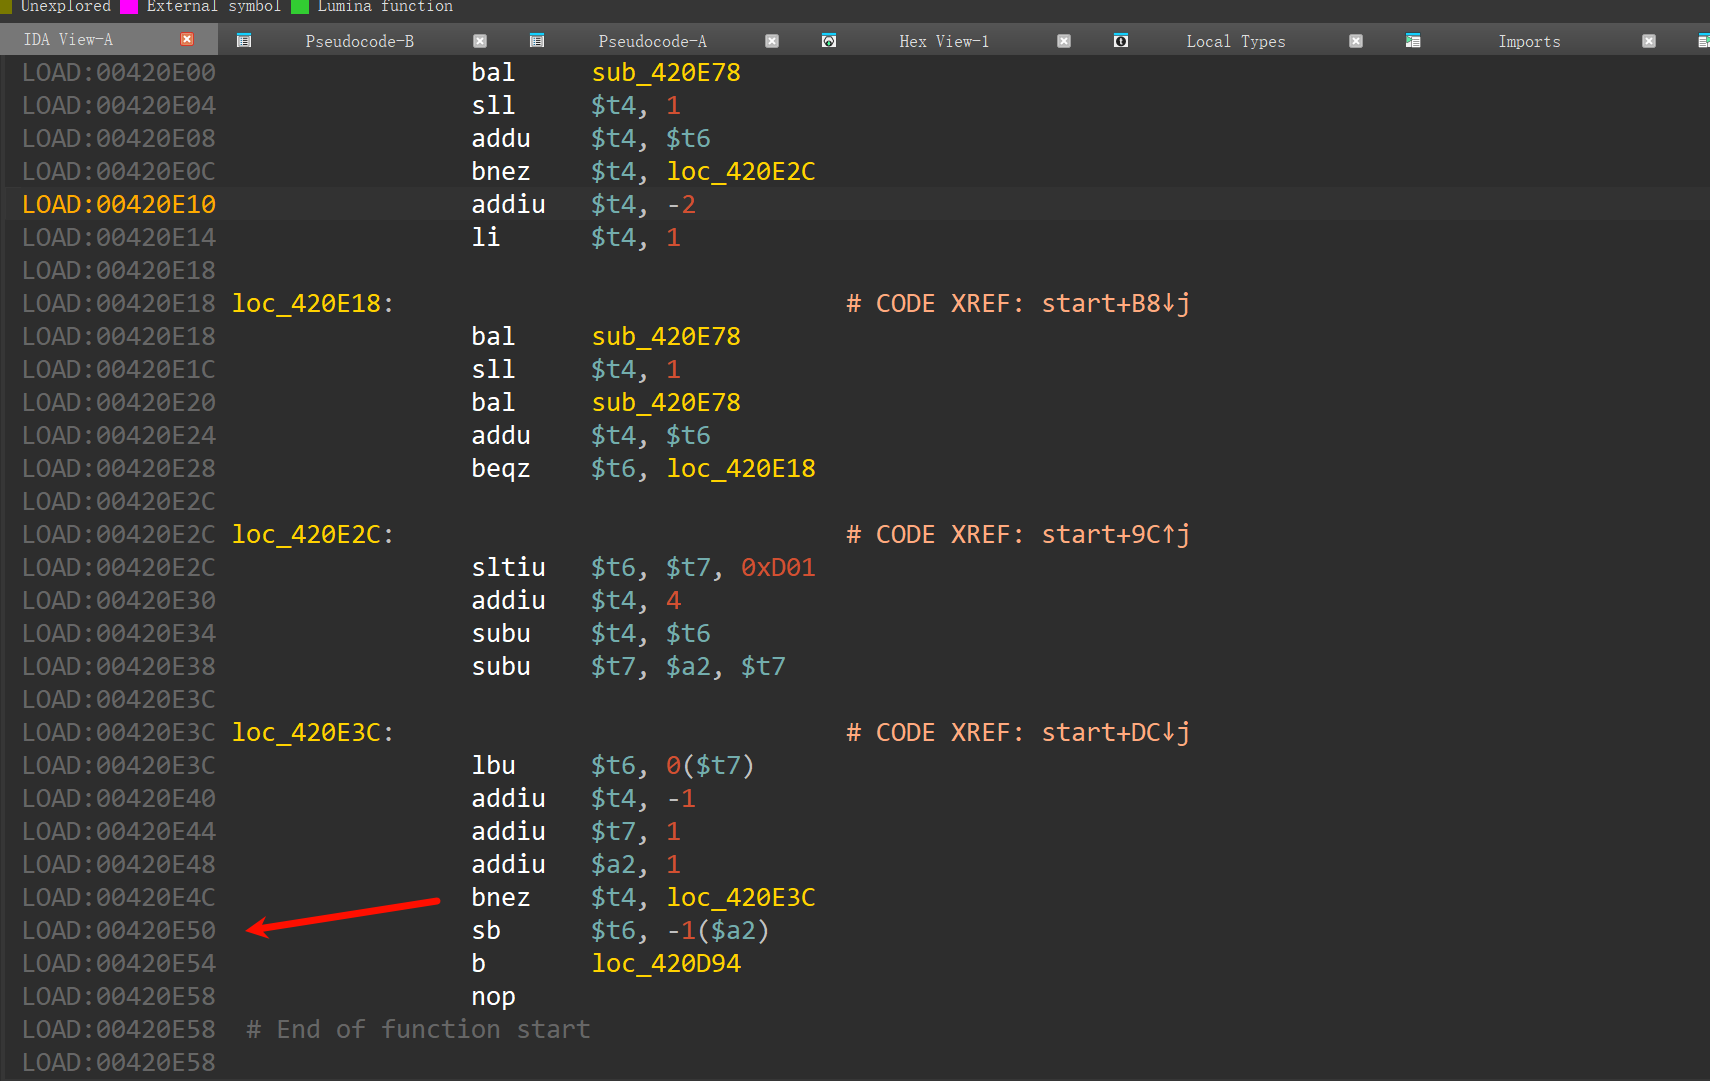1710x1081 pixels.
Task: Click the magenta External symbol legend swatch
Action: 129,6
